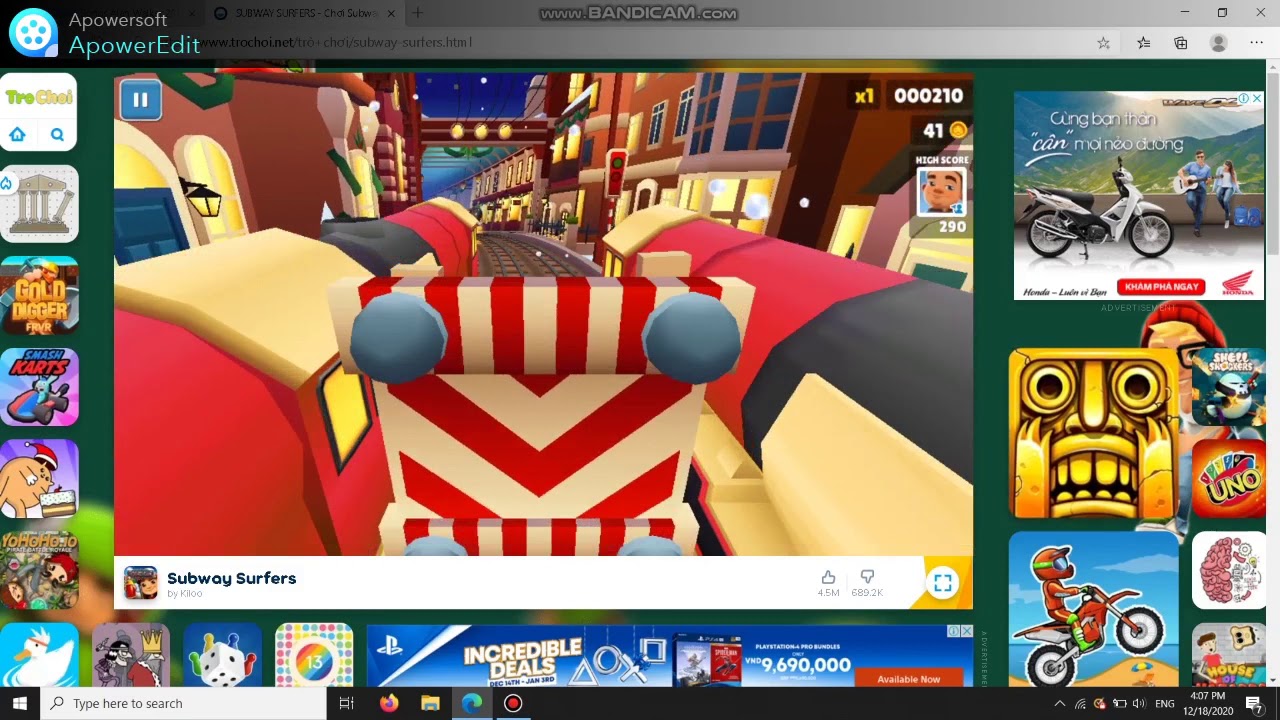The image size is (1280, 720).
Task: Enter fullscreen mode for the game
Action: tap(942, 583)
